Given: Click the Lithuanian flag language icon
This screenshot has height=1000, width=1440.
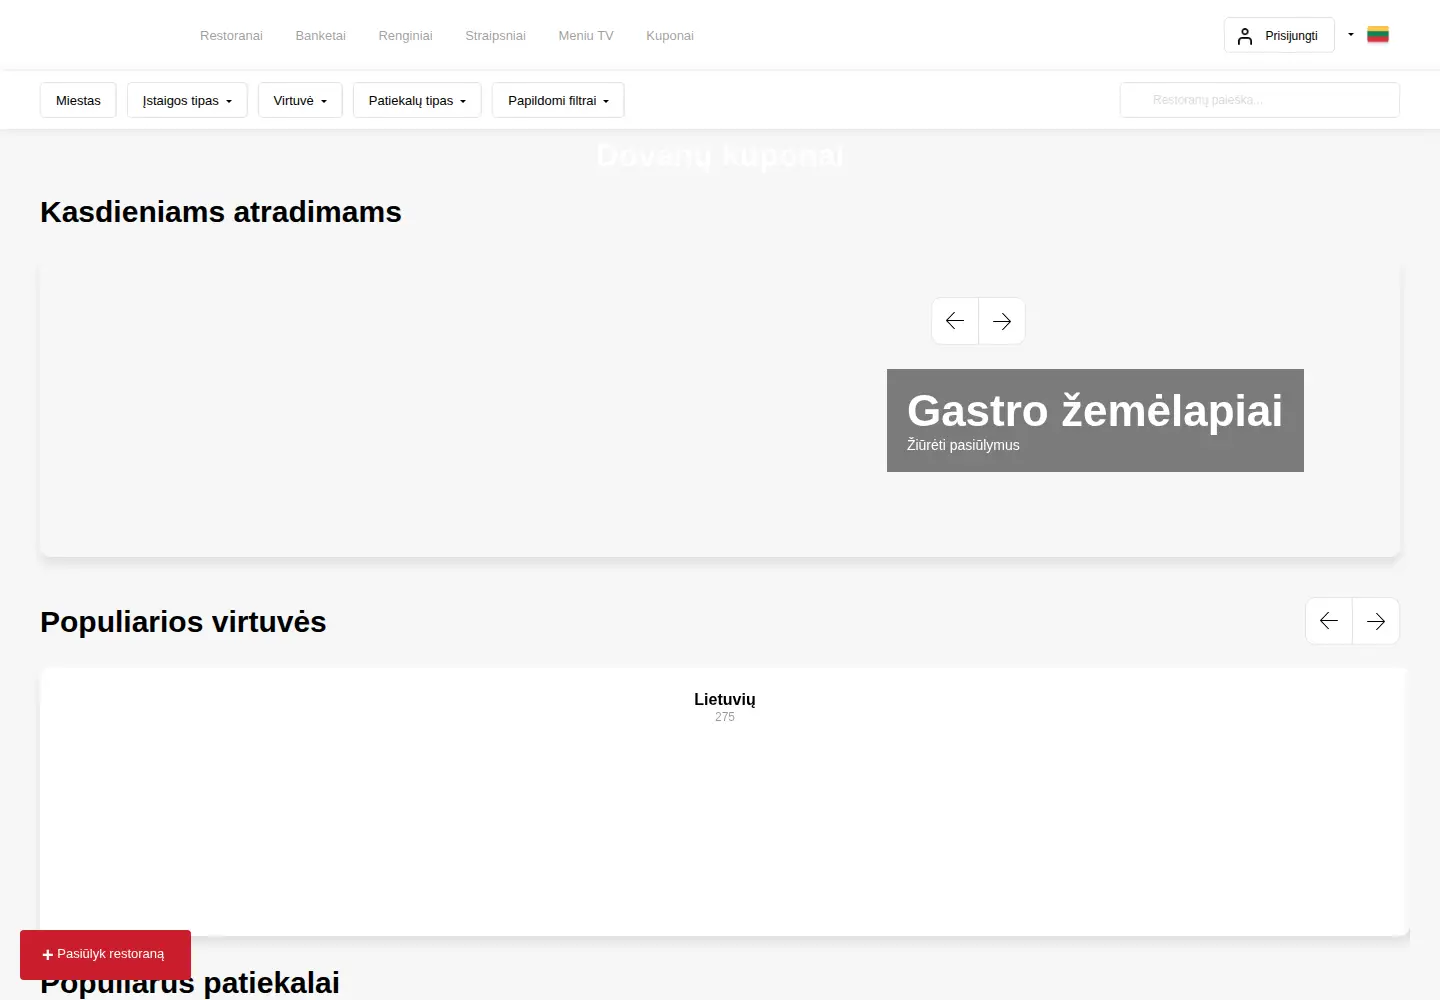Looking at the screenshot, I should (x=1378, y=35).
